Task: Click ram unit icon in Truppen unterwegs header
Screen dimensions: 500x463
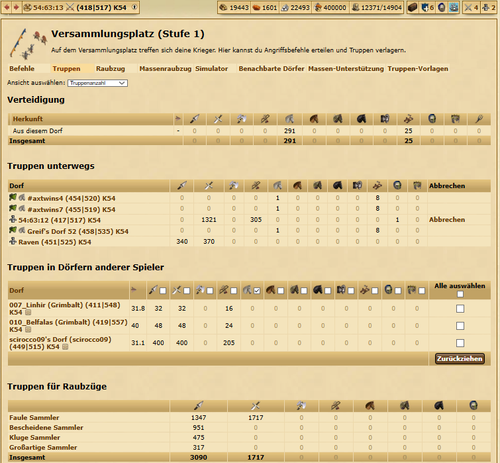Action: (x=357, y=185)
